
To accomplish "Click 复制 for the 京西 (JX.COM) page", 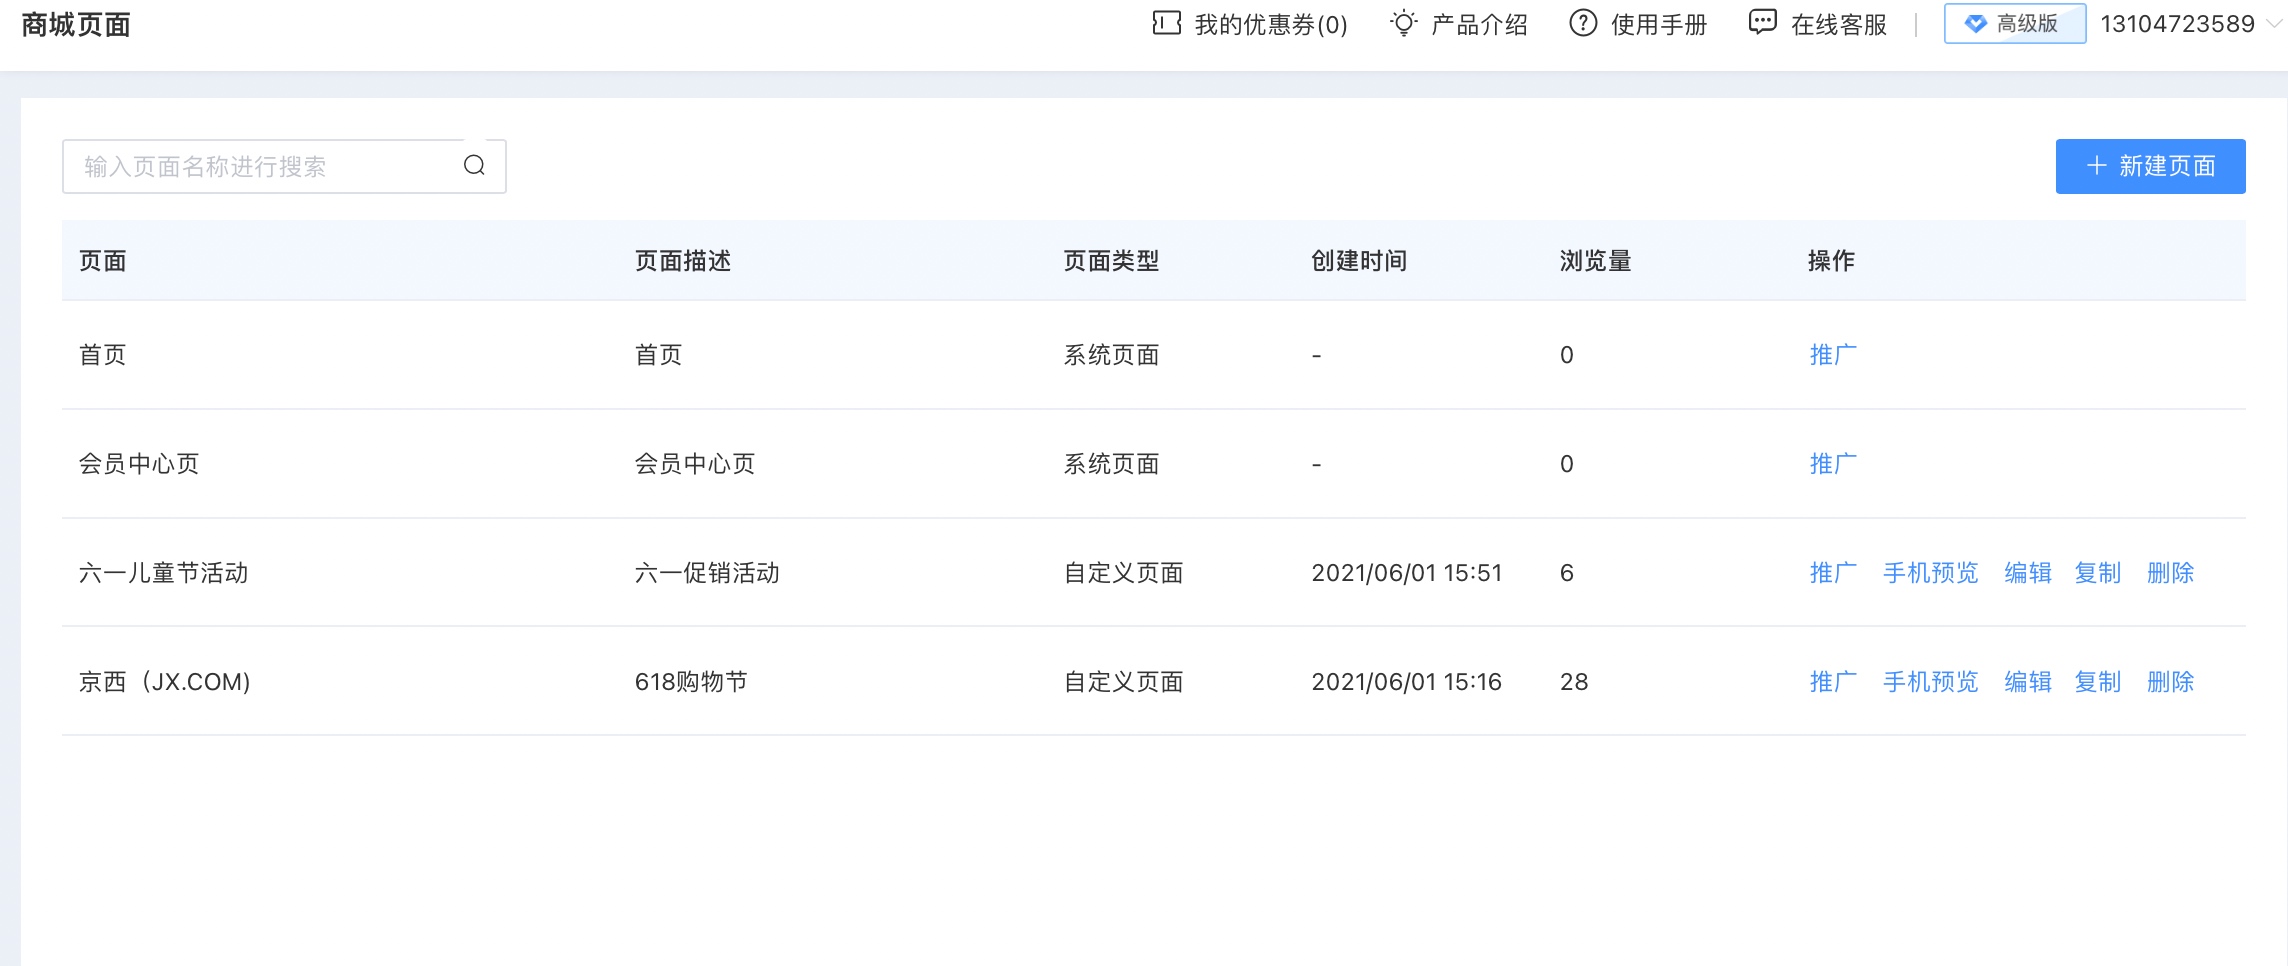I will 2097,682.
